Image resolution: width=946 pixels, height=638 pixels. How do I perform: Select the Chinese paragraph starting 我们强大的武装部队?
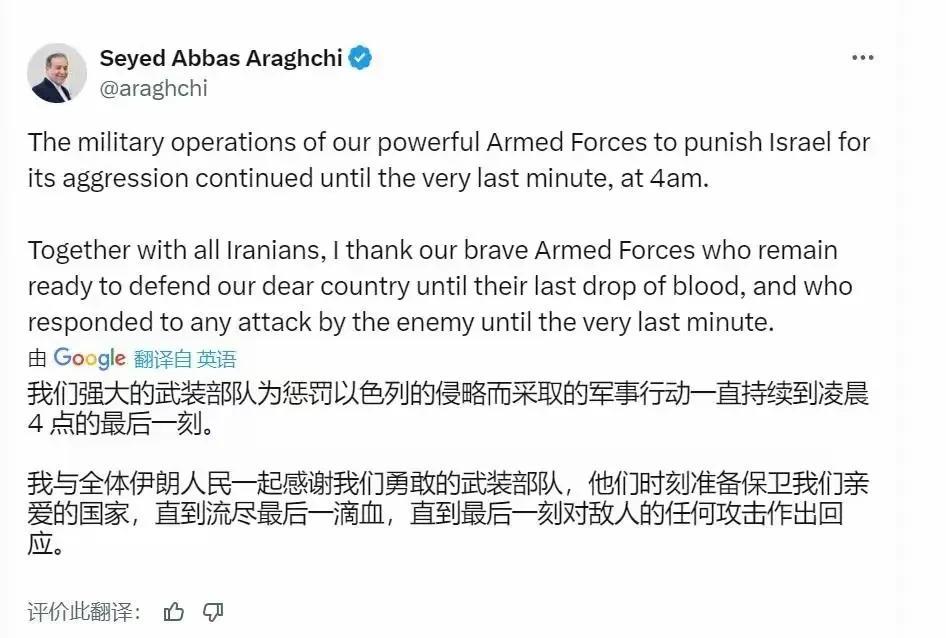(448, 409)
